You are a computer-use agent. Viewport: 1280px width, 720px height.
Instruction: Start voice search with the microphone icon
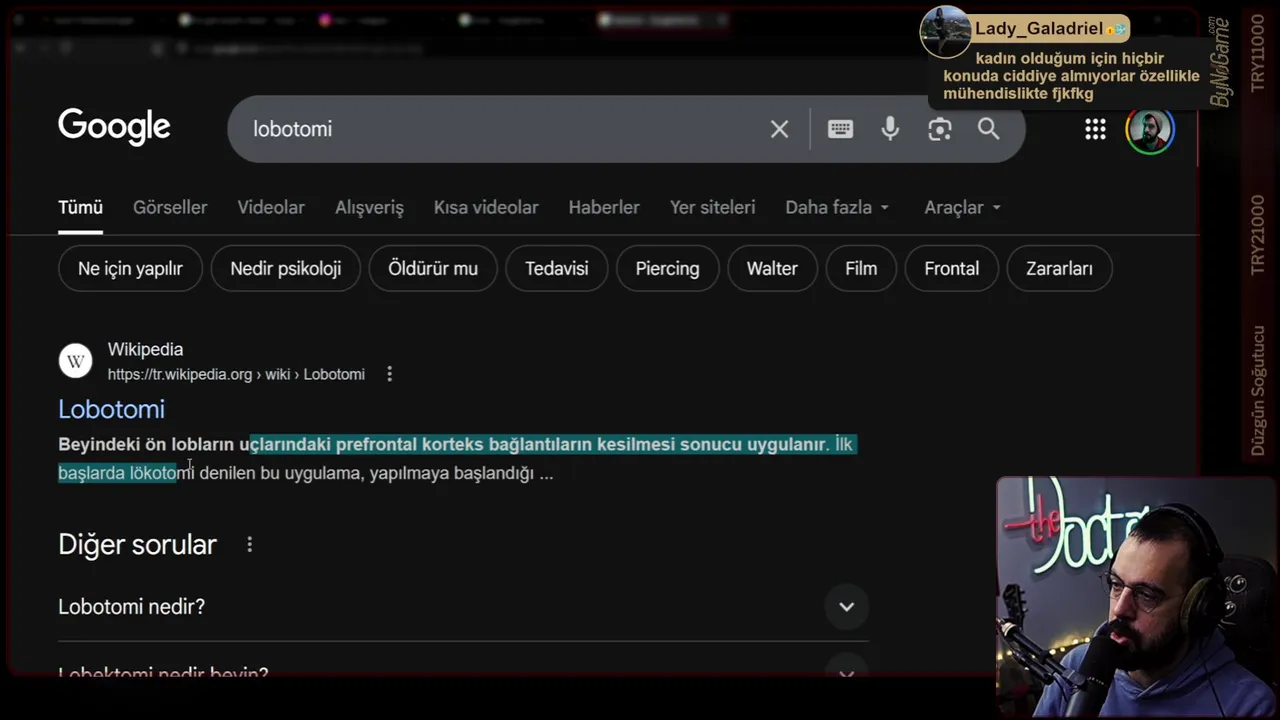pos(890,129)
